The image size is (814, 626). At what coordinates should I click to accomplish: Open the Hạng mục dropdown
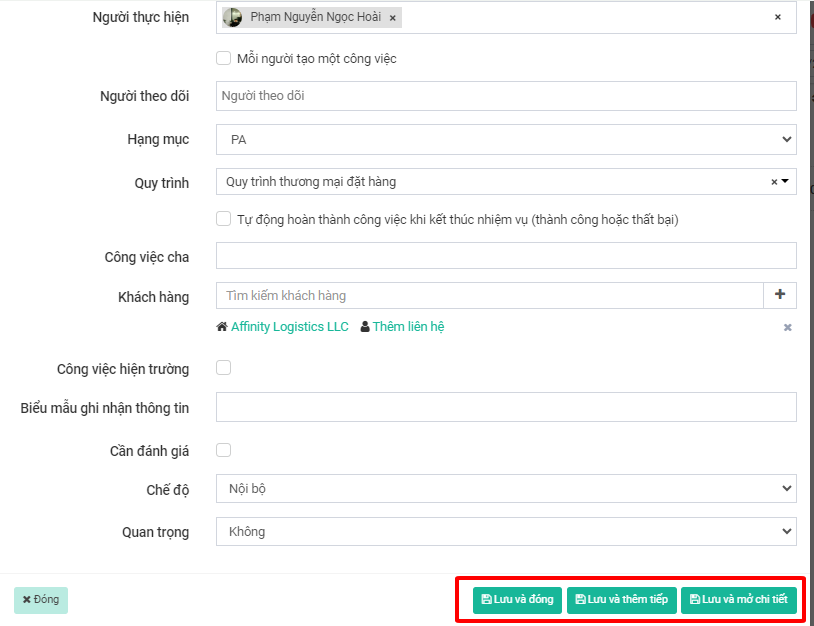pos(506,140)
